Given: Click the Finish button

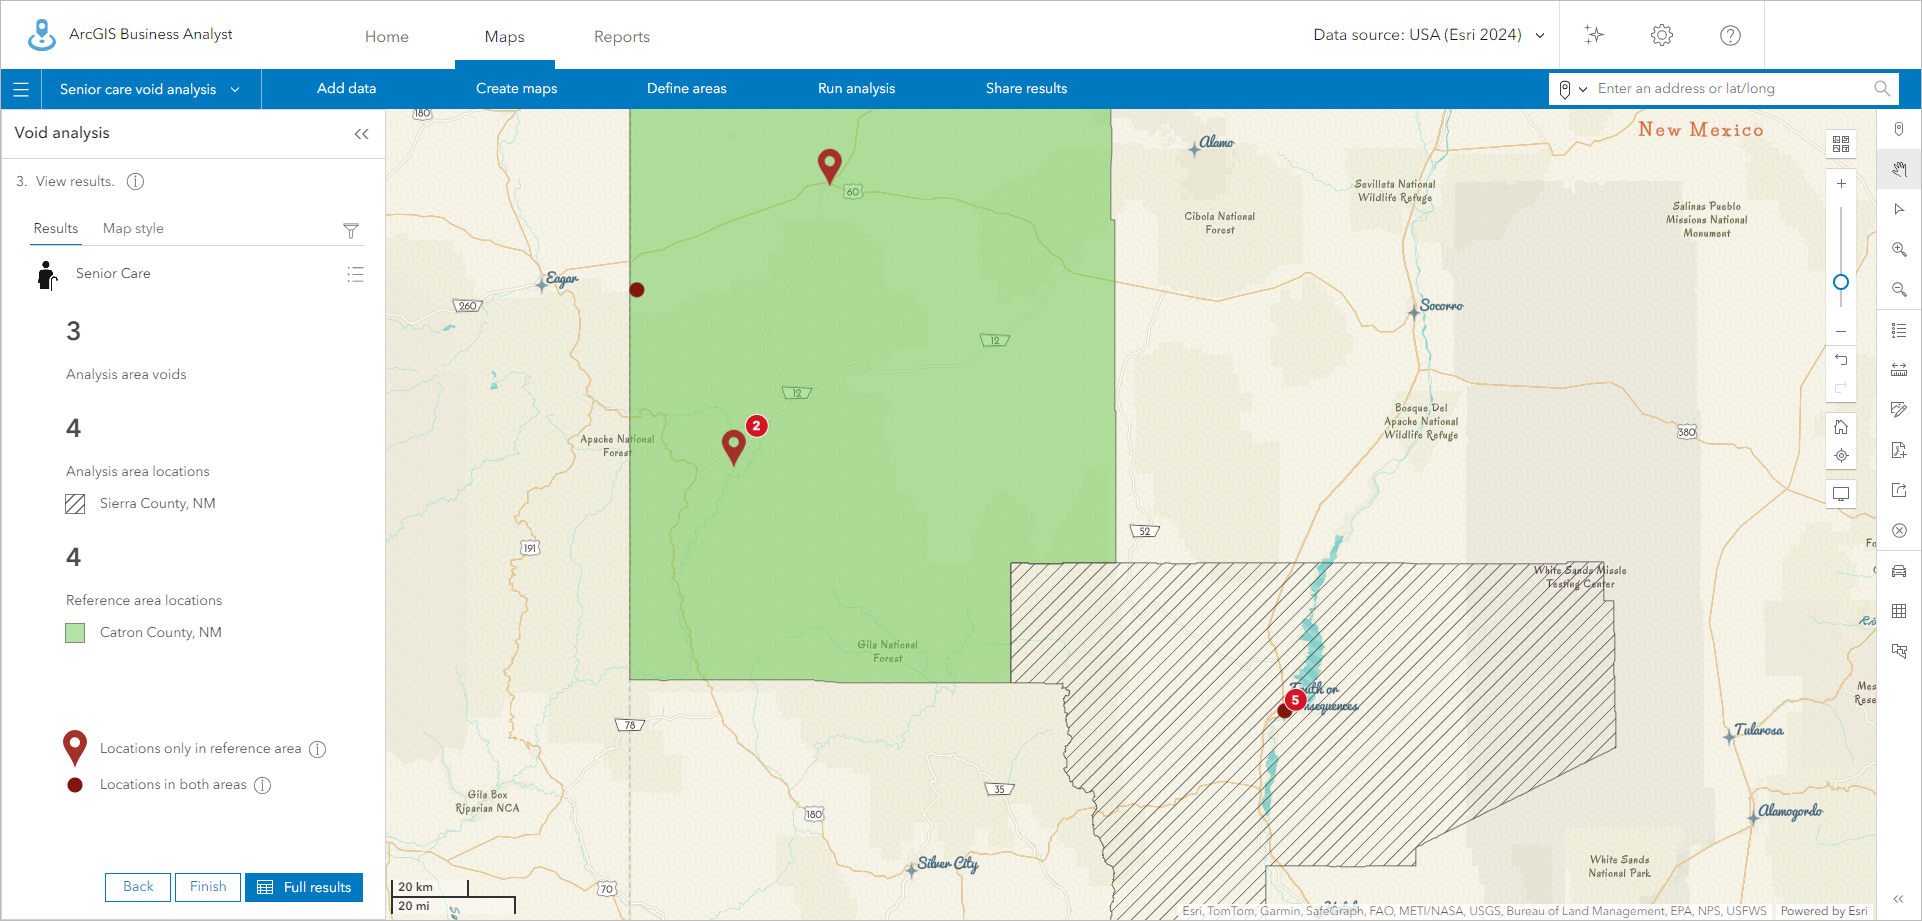Looking at the screenshot, I should (208, 887).
